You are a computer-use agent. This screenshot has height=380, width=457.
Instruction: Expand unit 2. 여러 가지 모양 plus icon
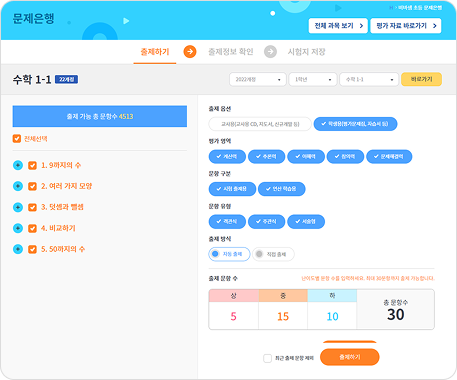coord(18,186)
